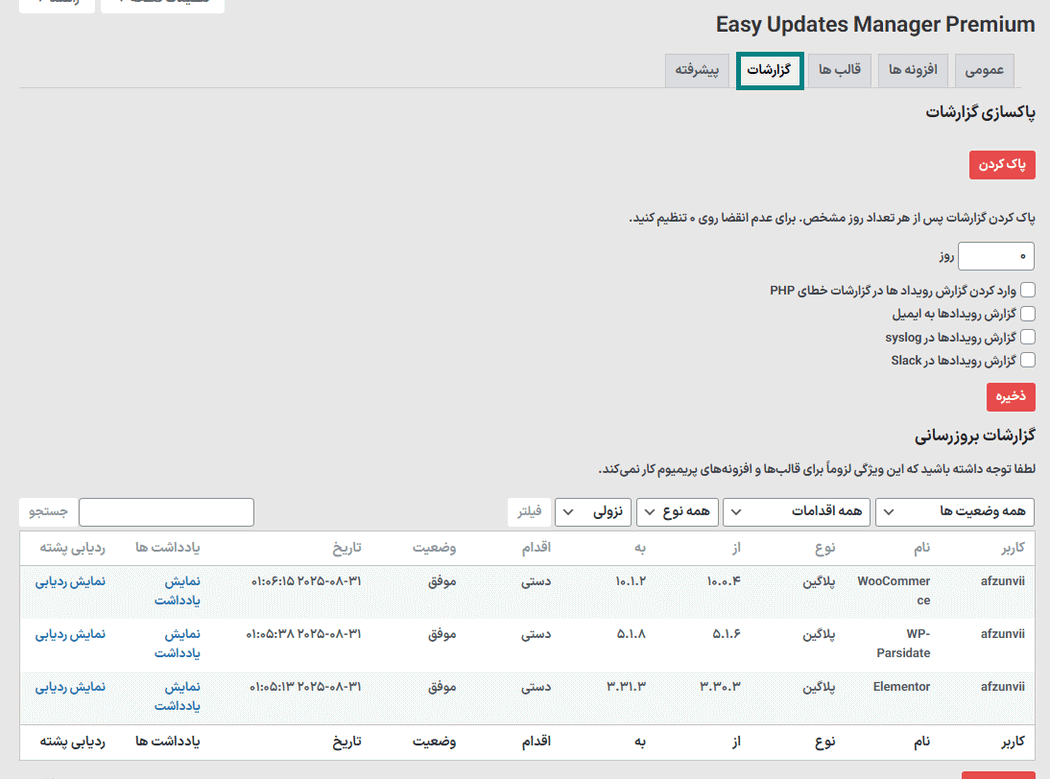Image resolution: width=1050 pixels, height=779 pixels.
Task: Click the Elementor plugin name cell
Action: pos(901,687)
